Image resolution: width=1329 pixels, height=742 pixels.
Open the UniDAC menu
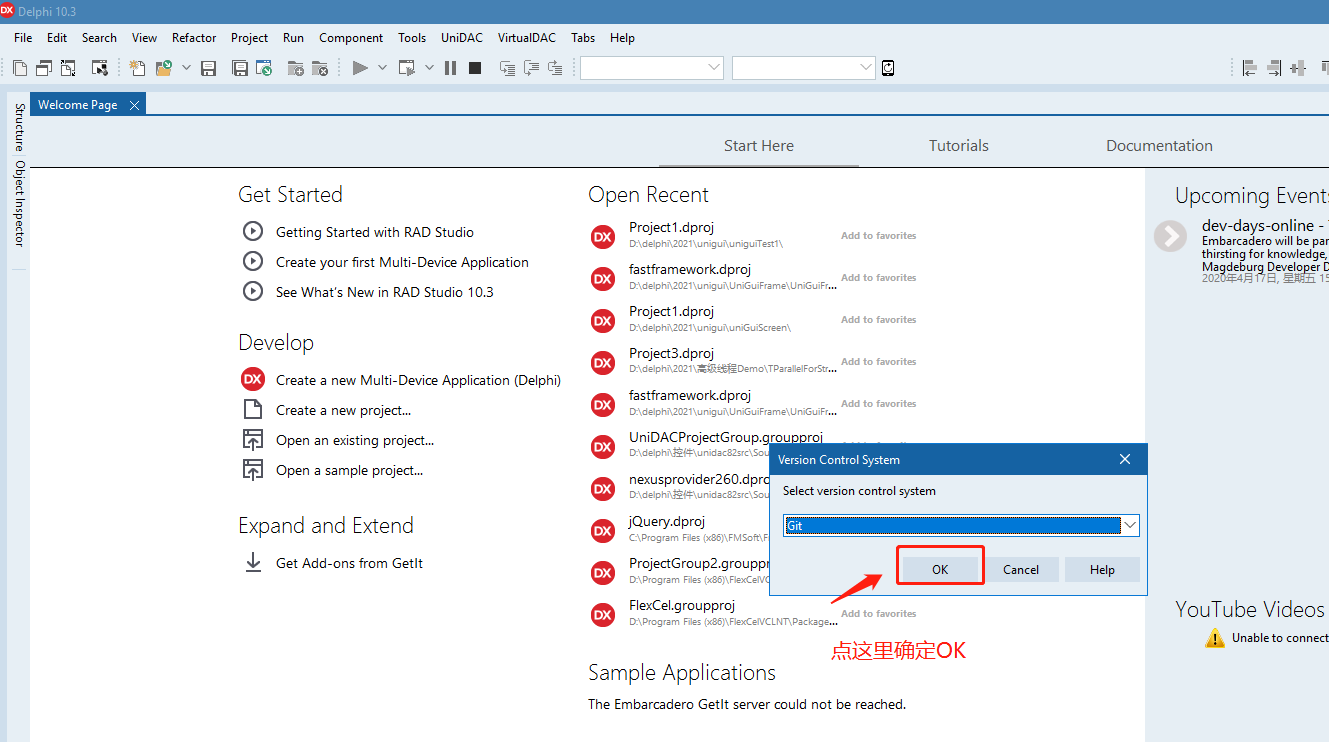(462, 38)
